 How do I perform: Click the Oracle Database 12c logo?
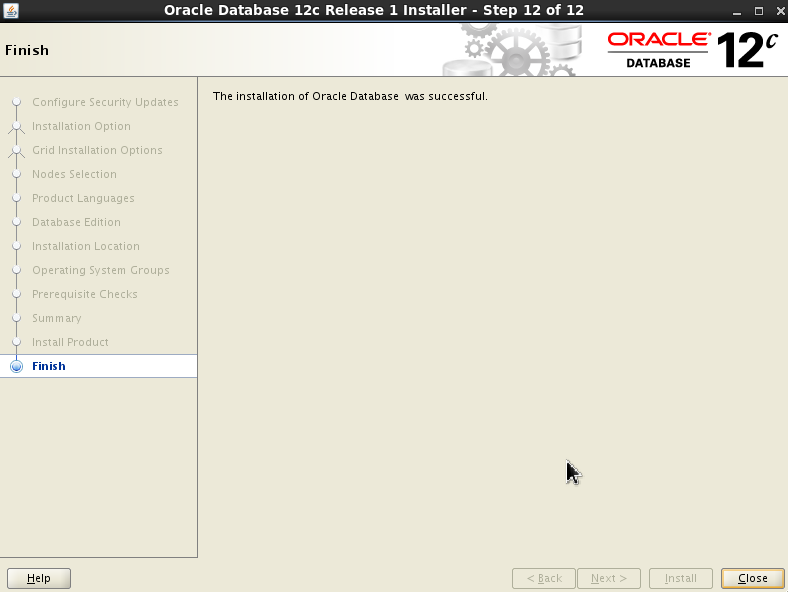(693, 50)
